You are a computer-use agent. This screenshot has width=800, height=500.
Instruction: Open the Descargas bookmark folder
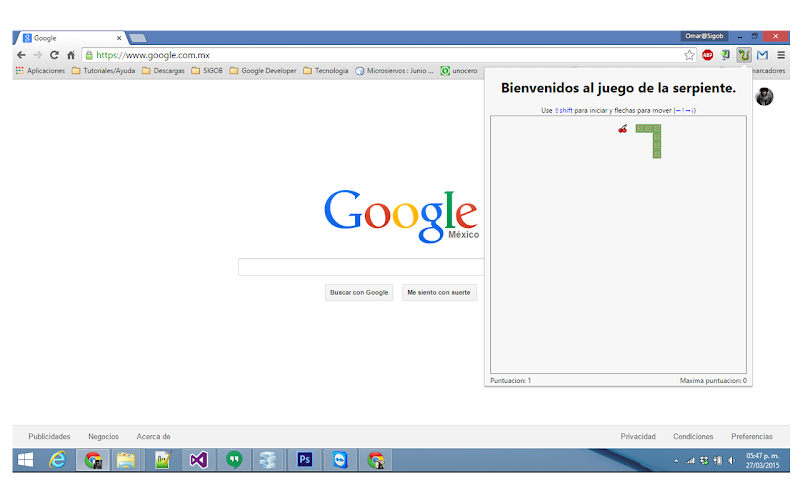click(x=163, y=71)
